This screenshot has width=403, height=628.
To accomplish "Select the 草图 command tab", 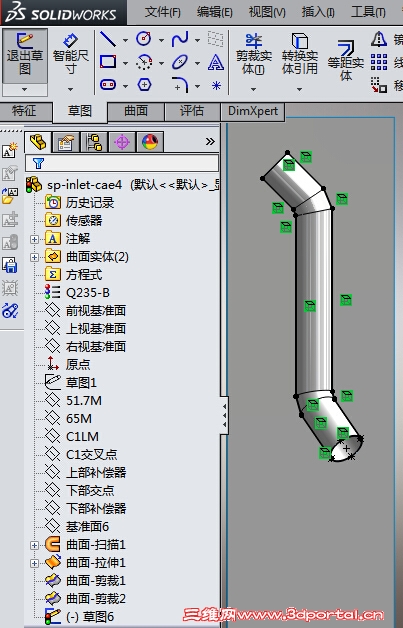I will click(80, 111).
